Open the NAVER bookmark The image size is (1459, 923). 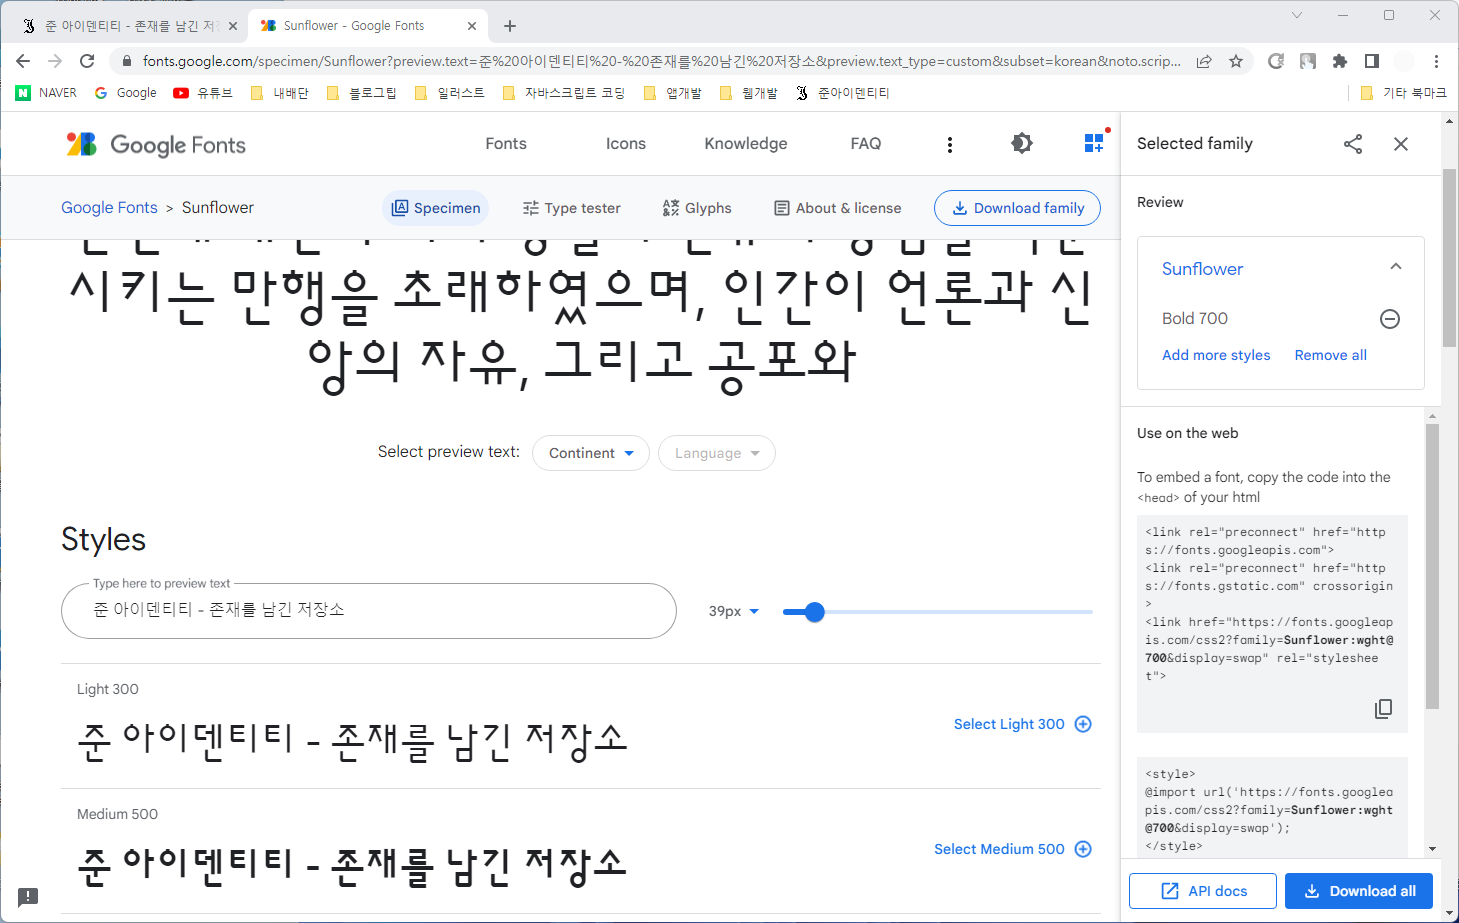(x=46, y=93)
